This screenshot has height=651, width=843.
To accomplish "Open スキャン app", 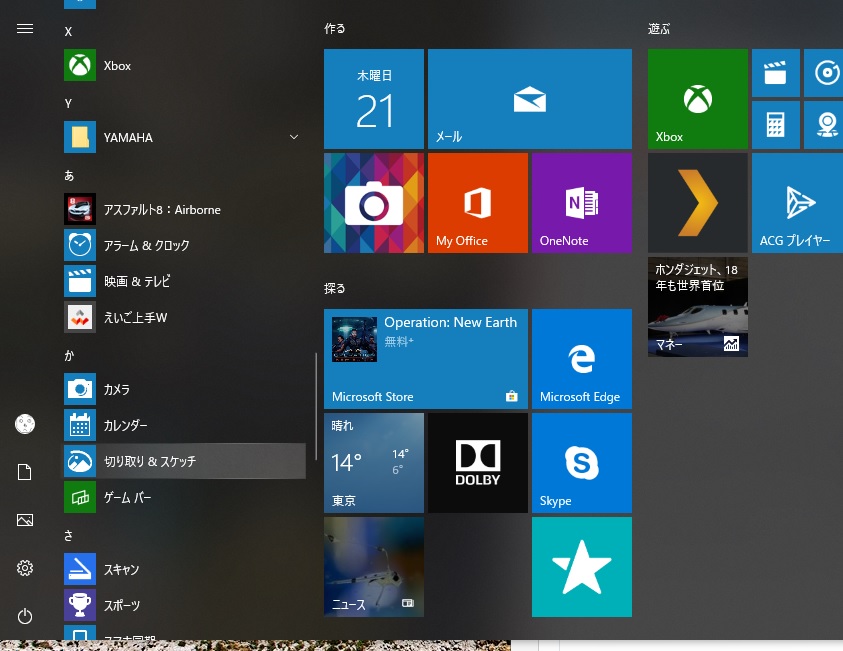I will (184, 569).
